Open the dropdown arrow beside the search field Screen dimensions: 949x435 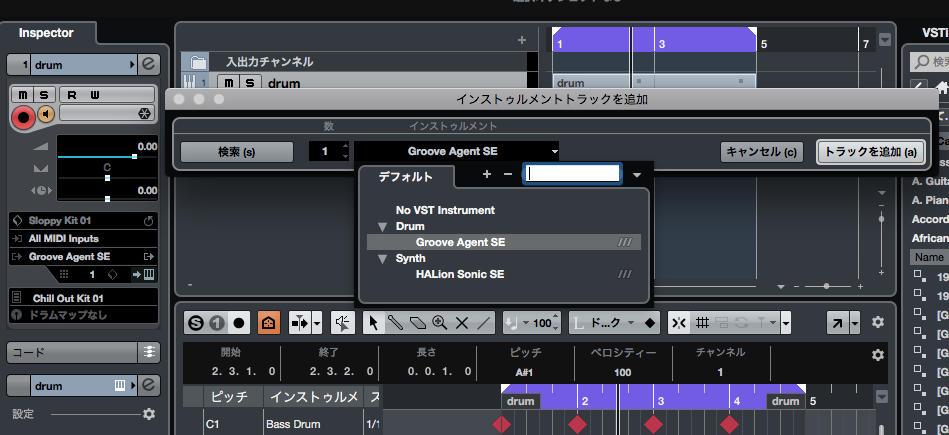point(637,175)
